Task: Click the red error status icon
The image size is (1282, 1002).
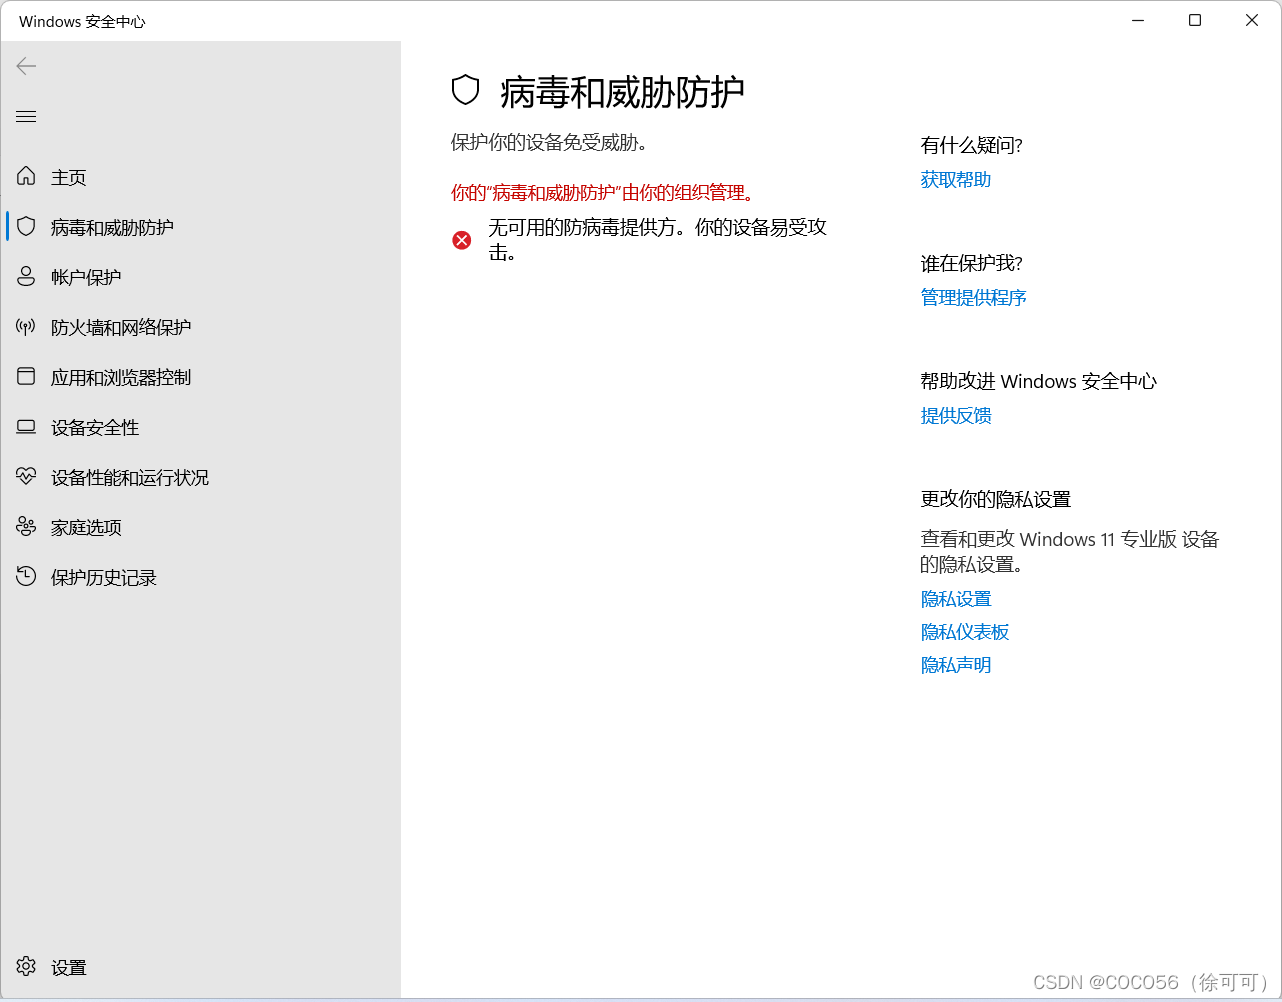Action: pos(462,240)
